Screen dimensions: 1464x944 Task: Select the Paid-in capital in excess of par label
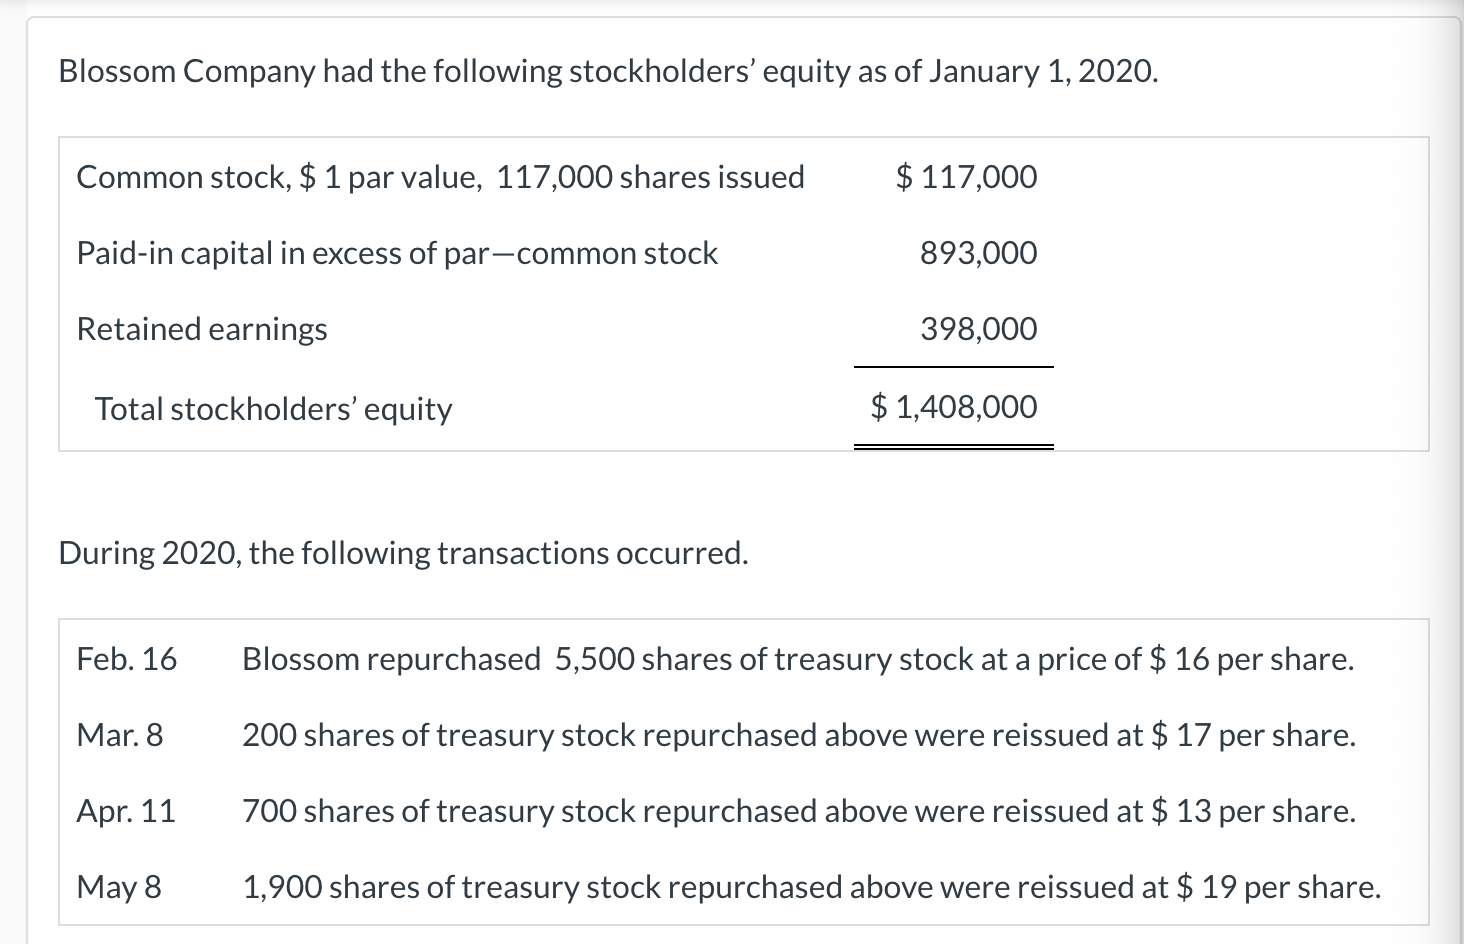click(397, 253)
